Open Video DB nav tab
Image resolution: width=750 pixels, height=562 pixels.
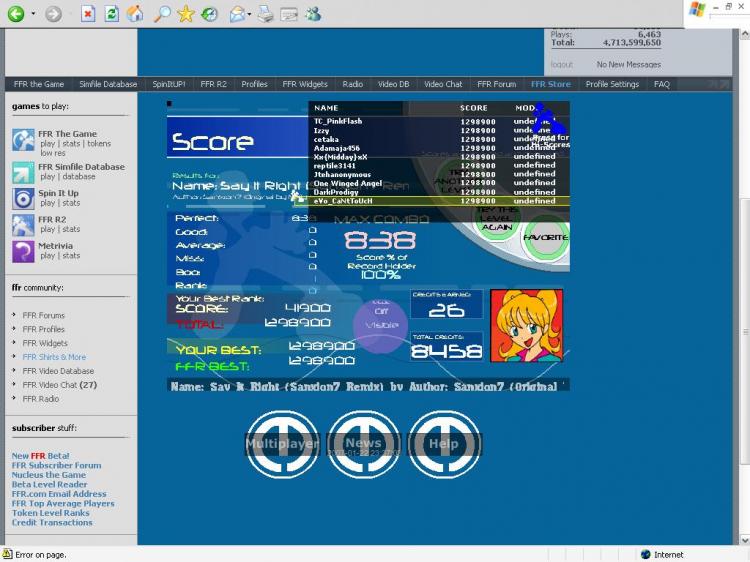point(394,84)
